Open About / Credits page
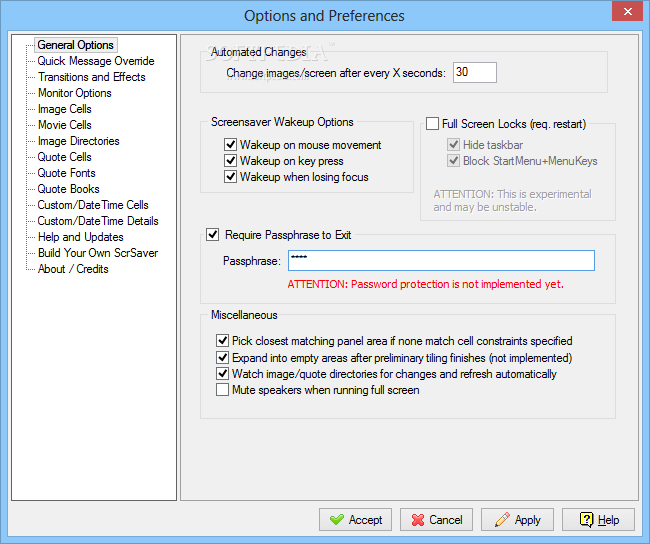650x544 pixels. (x=73, y=269)
